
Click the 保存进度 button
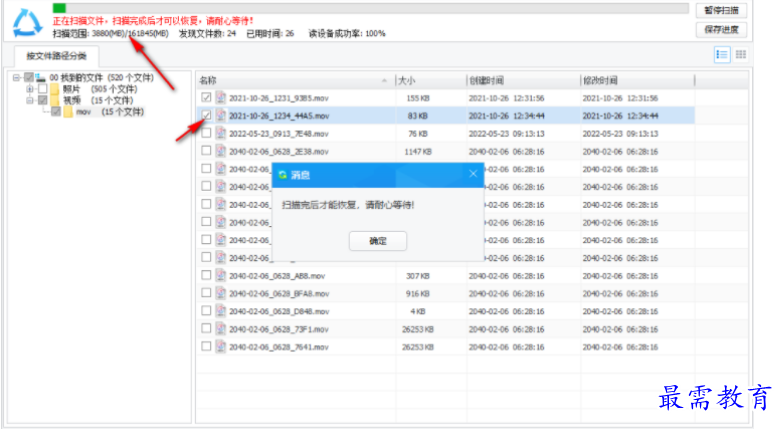(722, 30)
